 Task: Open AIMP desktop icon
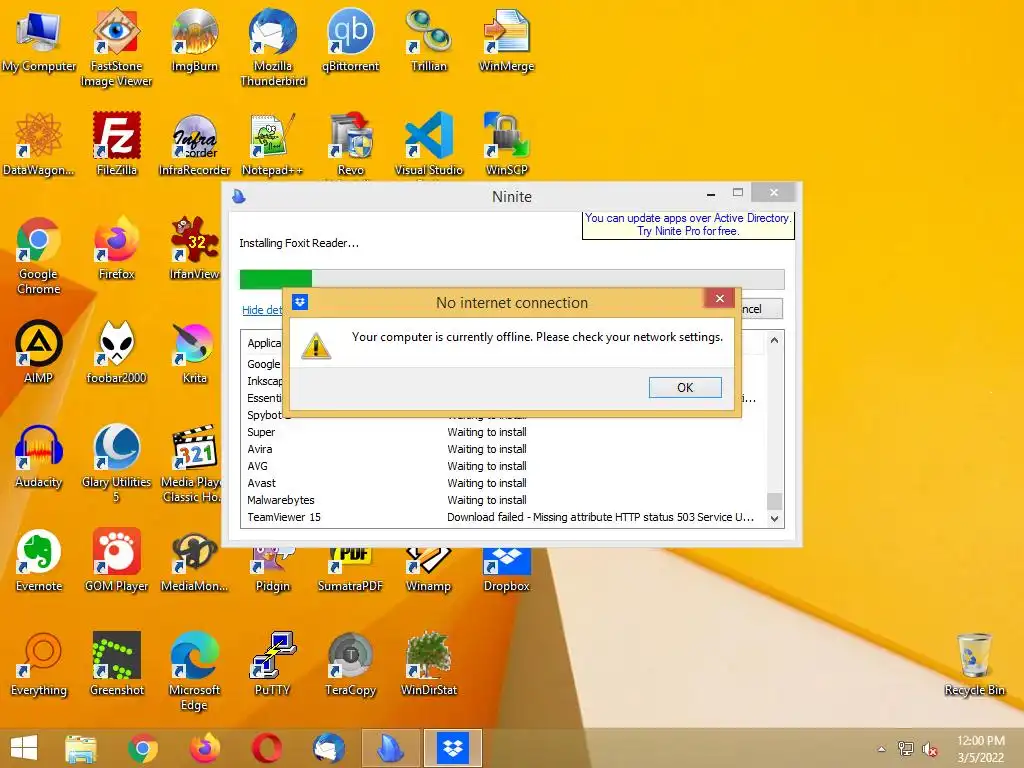click(x=39, y=353)
